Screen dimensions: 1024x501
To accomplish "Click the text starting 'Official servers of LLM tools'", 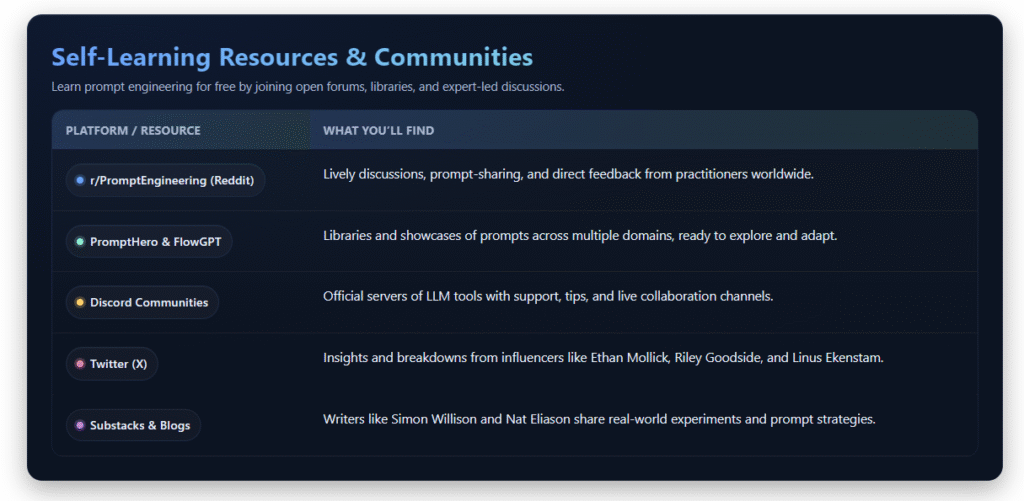I will [x=548, y=297].
